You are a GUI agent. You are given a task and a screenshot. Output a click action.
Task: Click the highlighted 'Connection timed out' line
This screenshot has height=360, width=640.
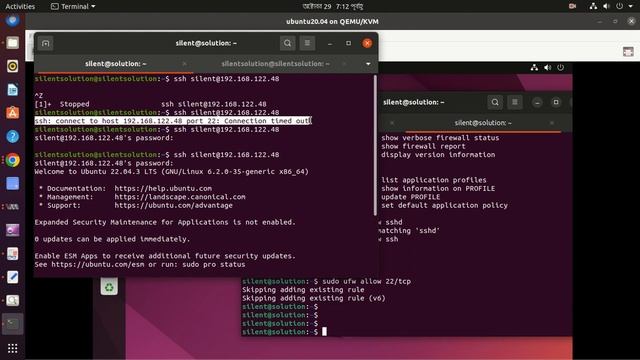click(x=173, y=121)
